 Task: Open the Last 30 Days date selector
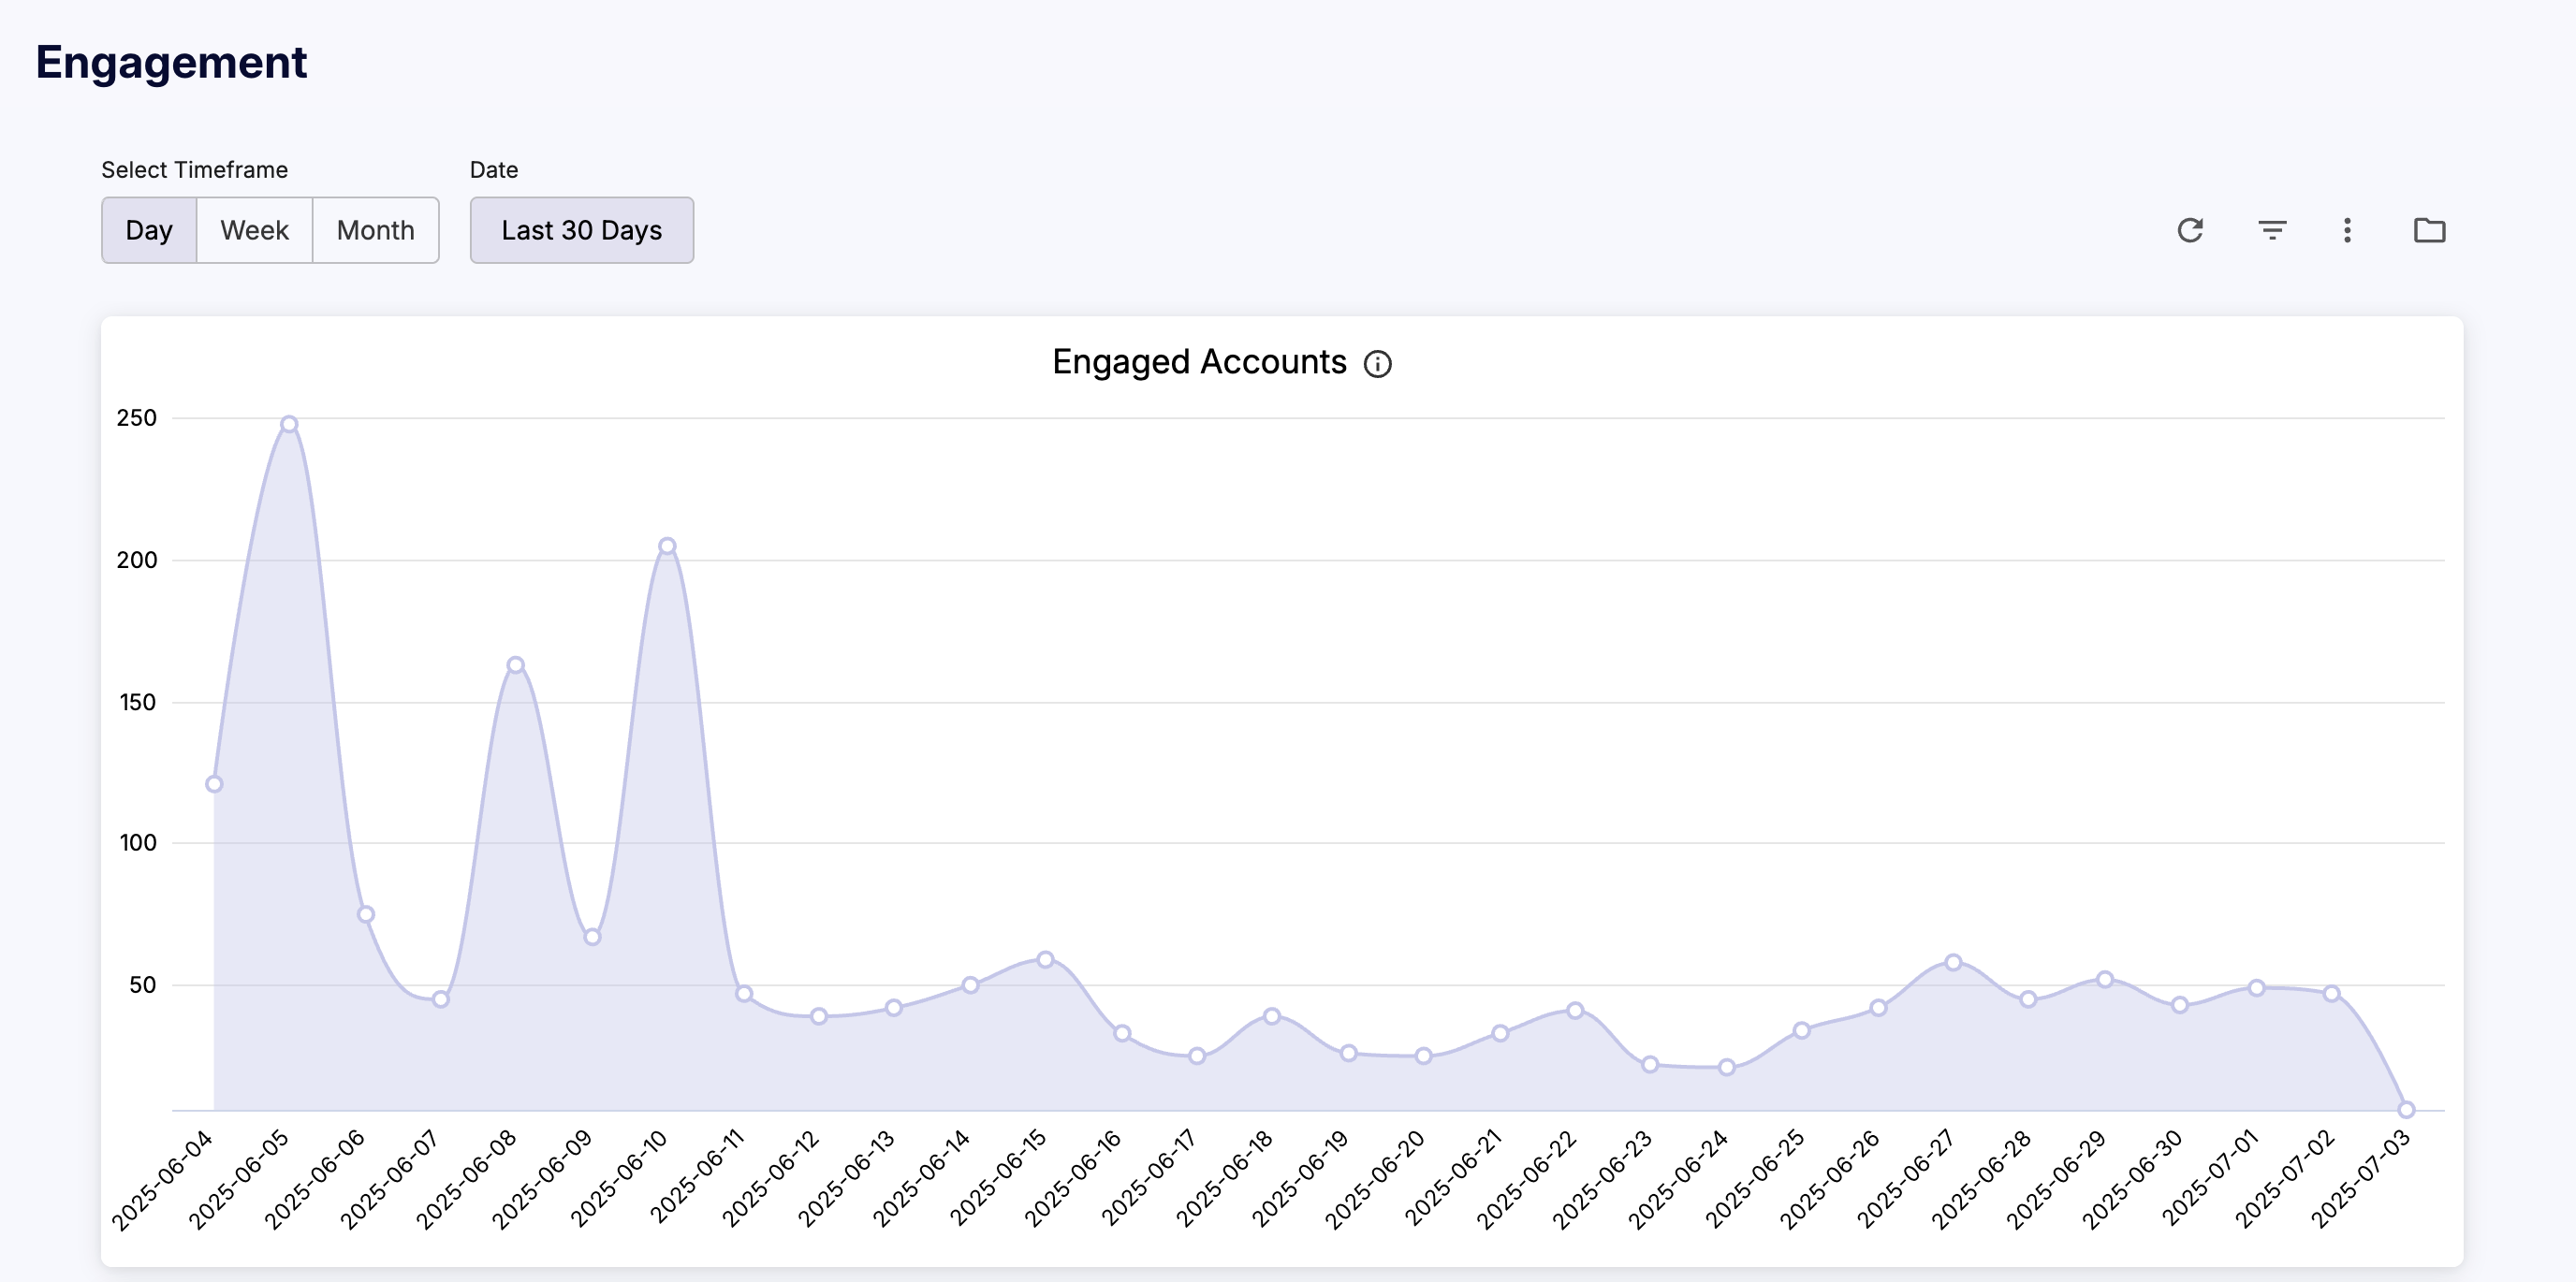click(x=581, y=230)
